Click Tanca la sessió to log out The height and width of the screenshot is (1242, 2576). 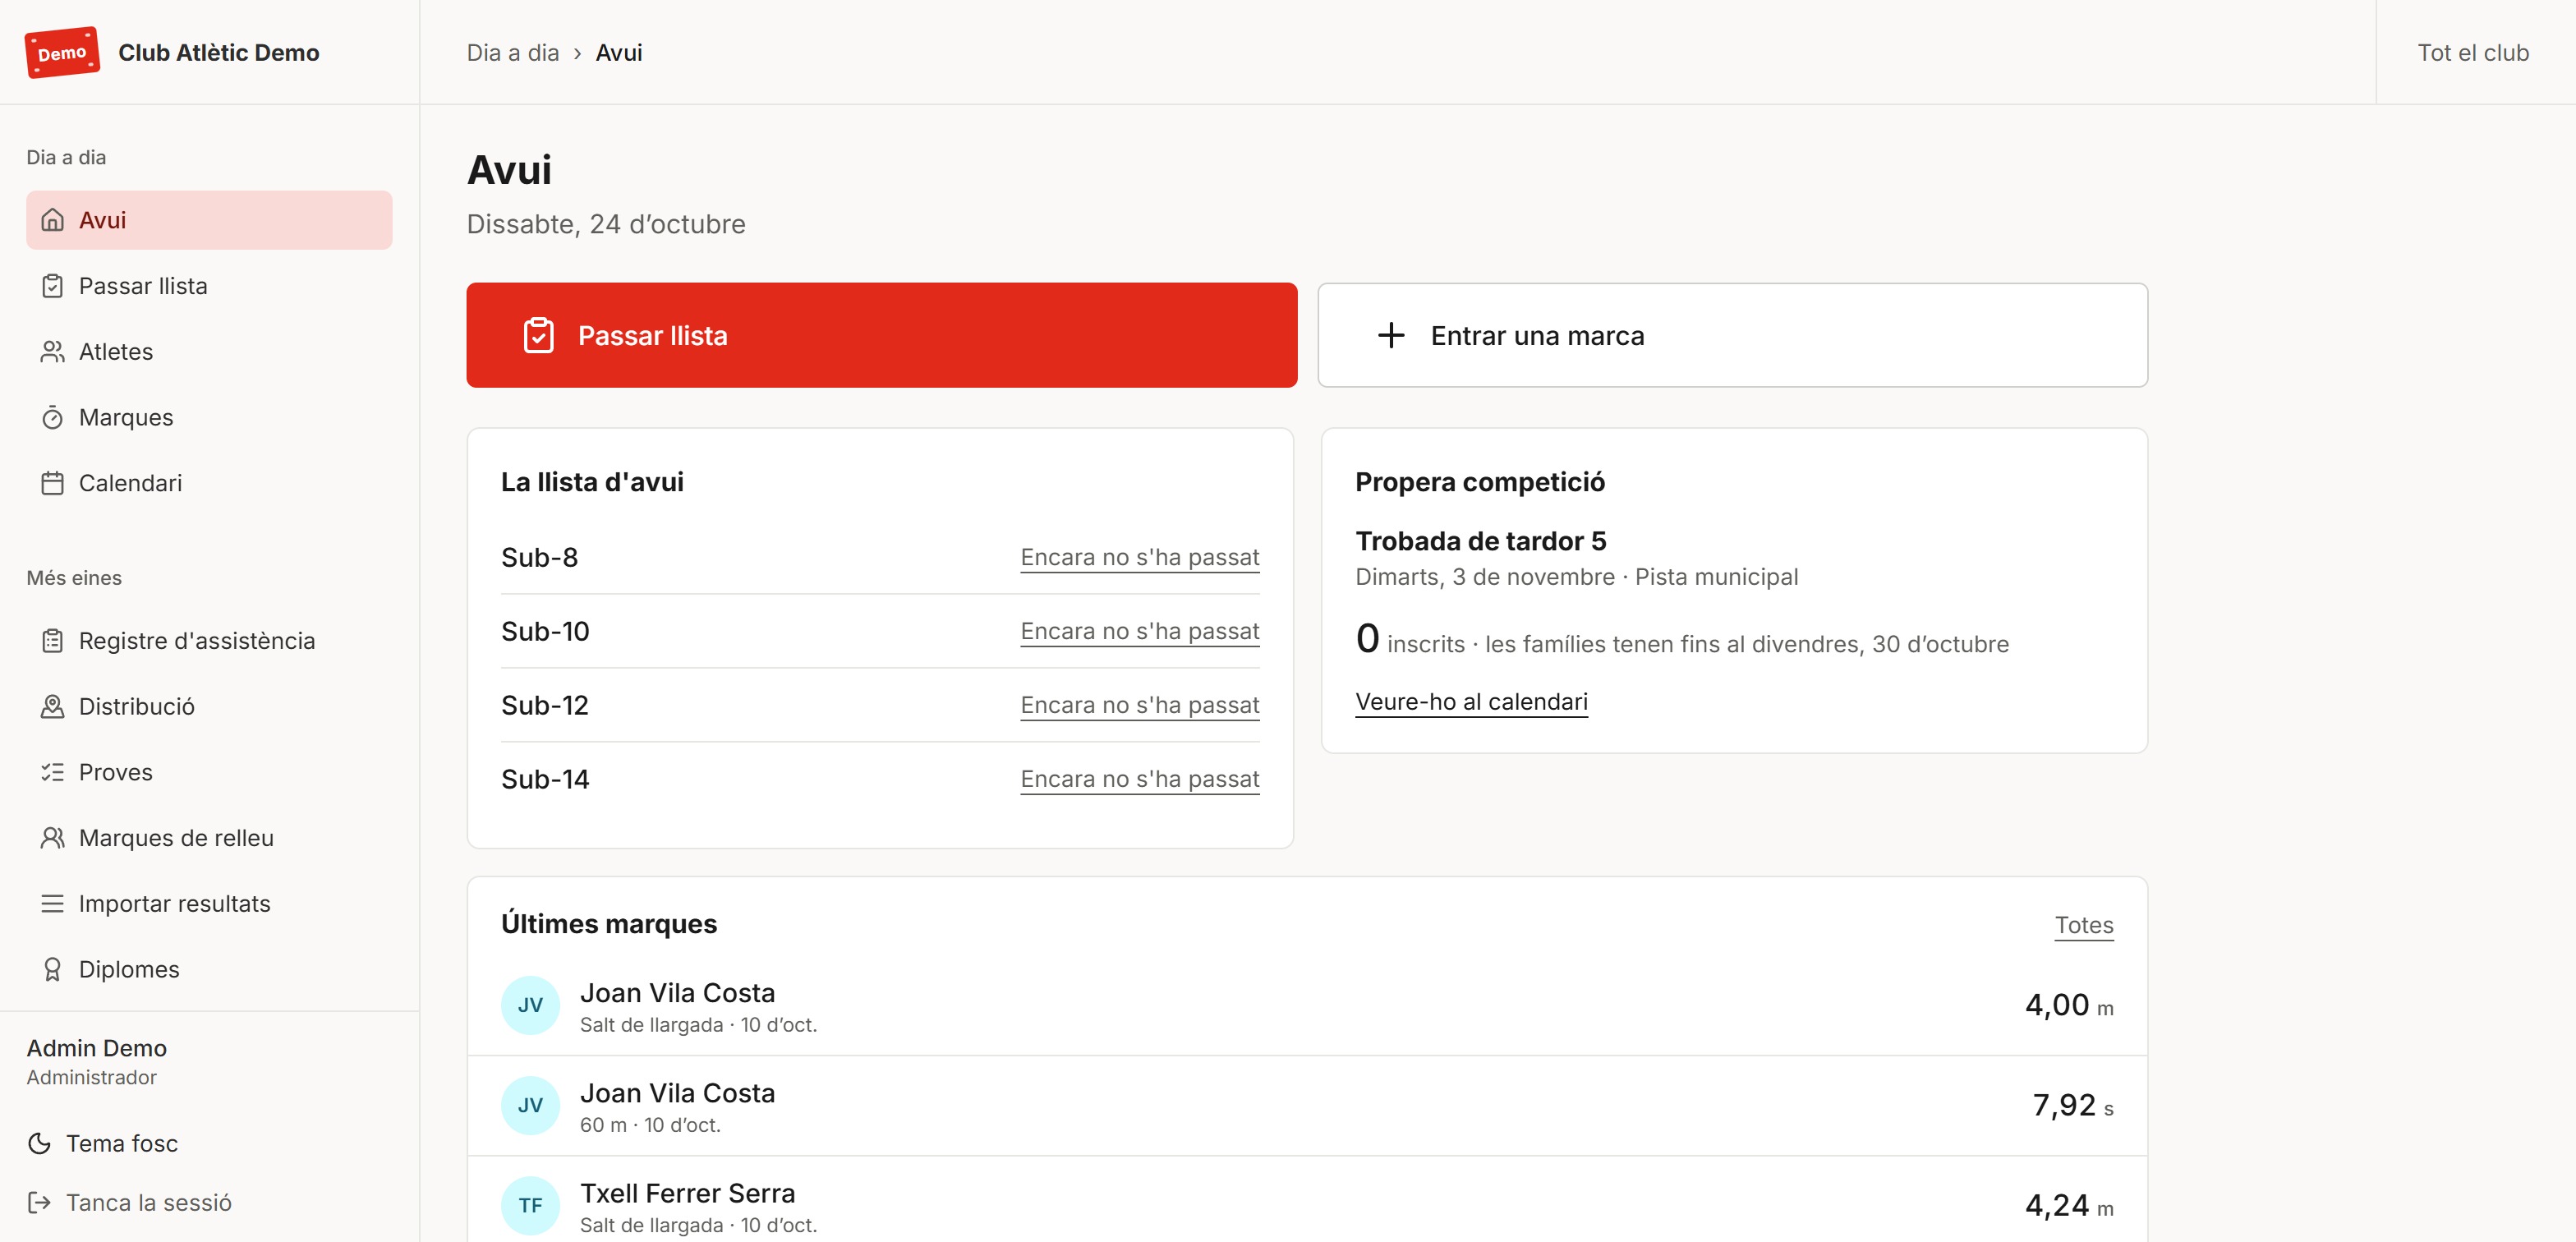click(x=130, y=1202)
